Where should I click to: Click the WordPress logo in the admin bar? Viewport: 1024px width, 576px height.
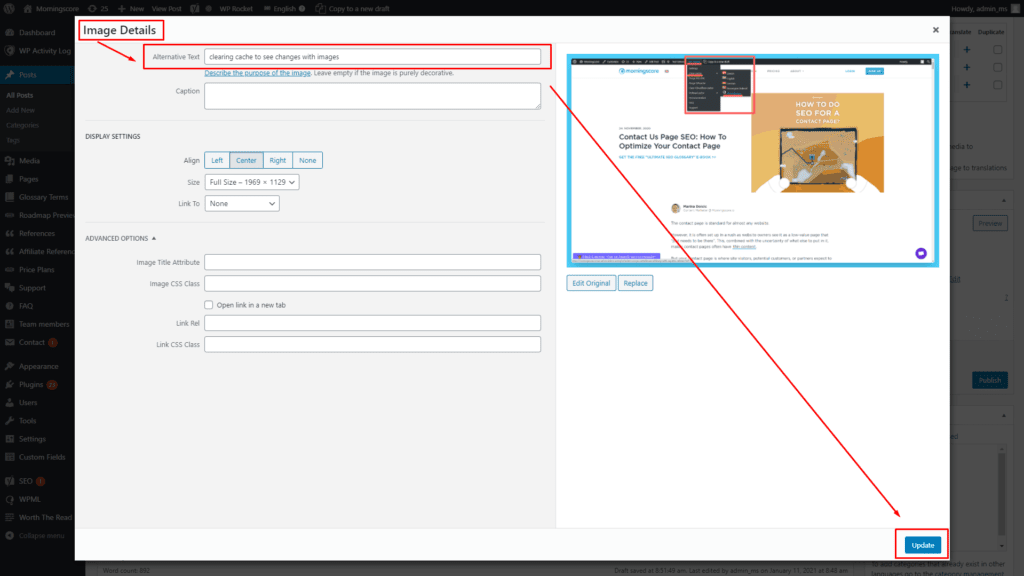pos(9,8)
